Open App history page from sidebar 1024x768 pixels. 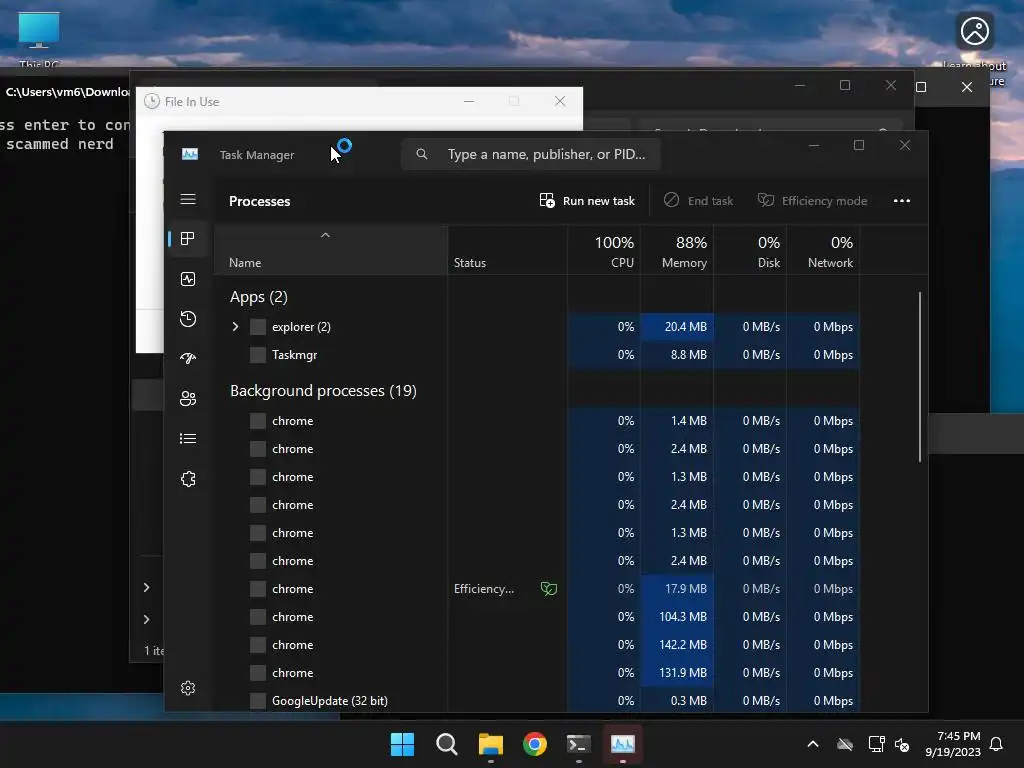click(x=188, y=319)
